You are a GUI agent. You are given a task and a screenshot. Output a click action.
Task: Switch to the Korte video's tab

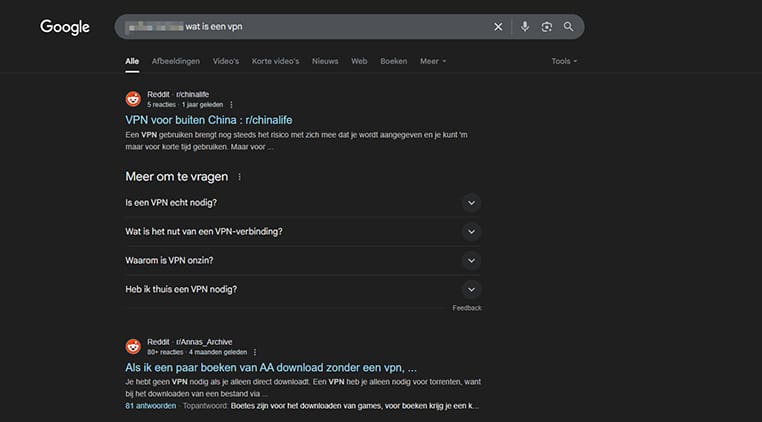point(276,61)
